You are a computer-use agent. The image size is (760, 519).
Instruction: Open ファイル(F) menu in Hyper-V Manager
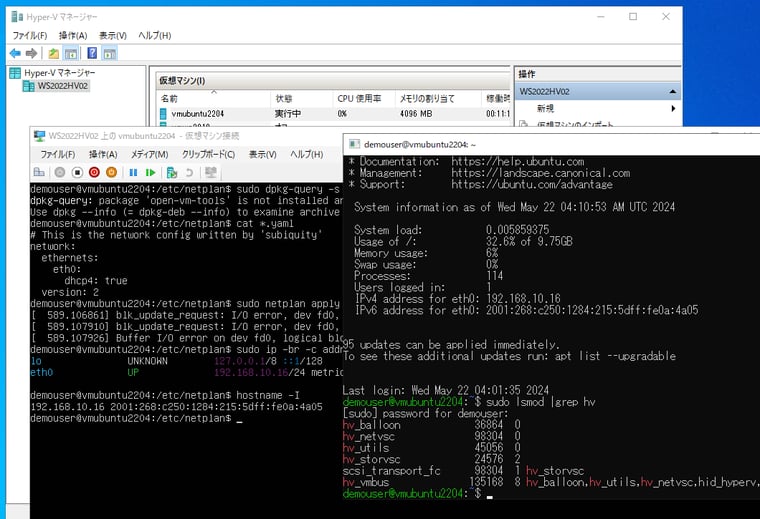(x=30, y=35)
